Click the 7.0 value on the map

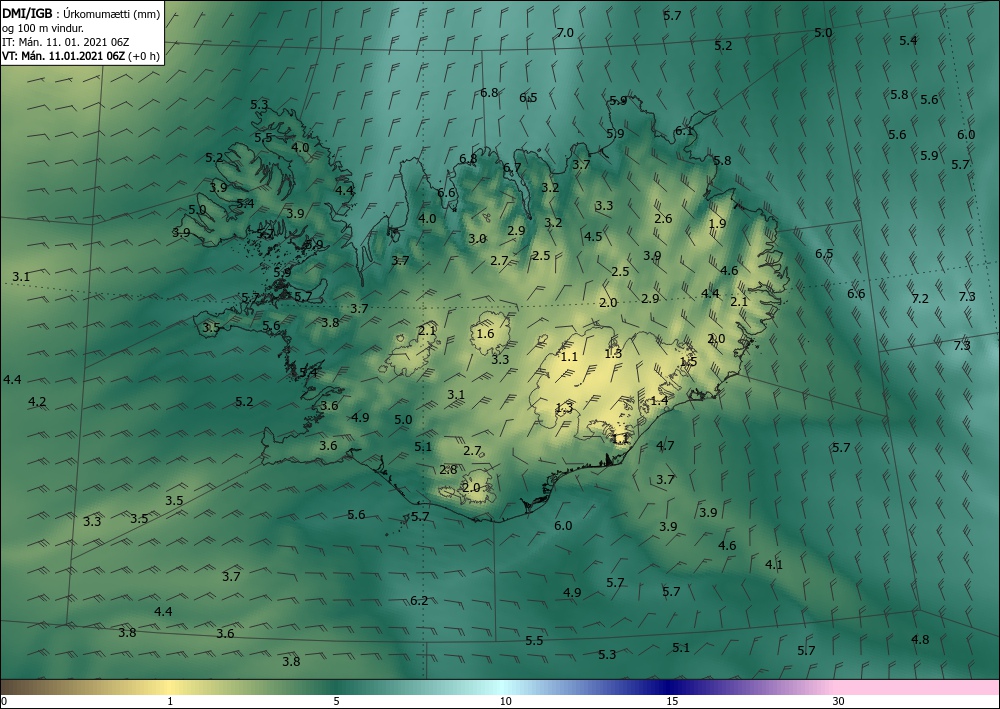pos(565,33)
